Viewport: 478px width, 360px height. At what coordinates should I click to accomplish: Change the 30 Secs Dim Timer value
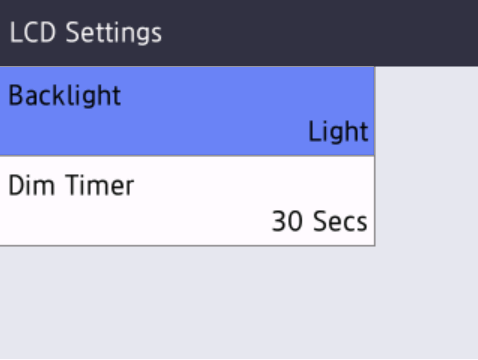[320, 221]
